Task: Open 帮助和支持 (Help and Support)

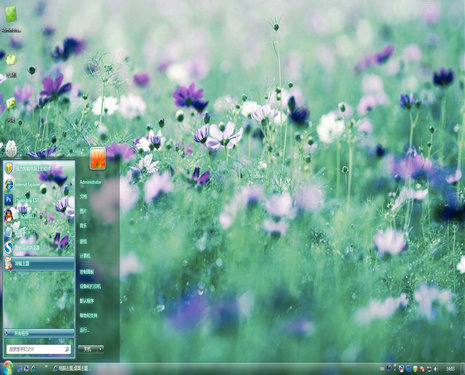Action: click(x=88, y=315)
